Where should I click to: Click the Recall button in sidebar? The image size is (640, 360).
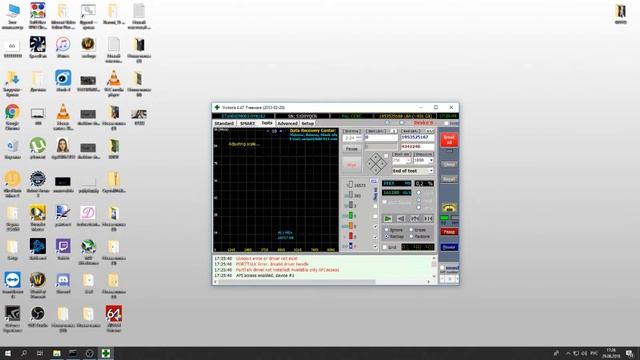pos(449,179)
